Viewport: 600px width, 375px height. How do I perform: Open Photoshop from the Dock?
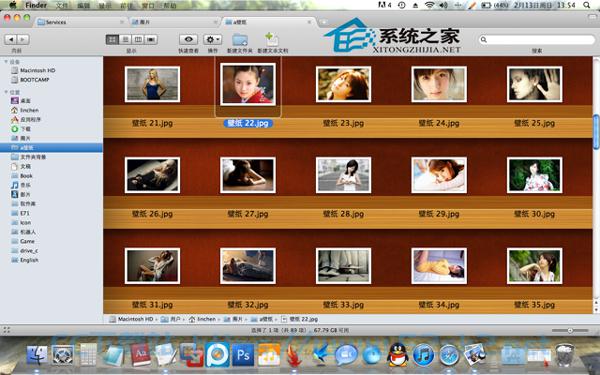[x=243, y=355]
